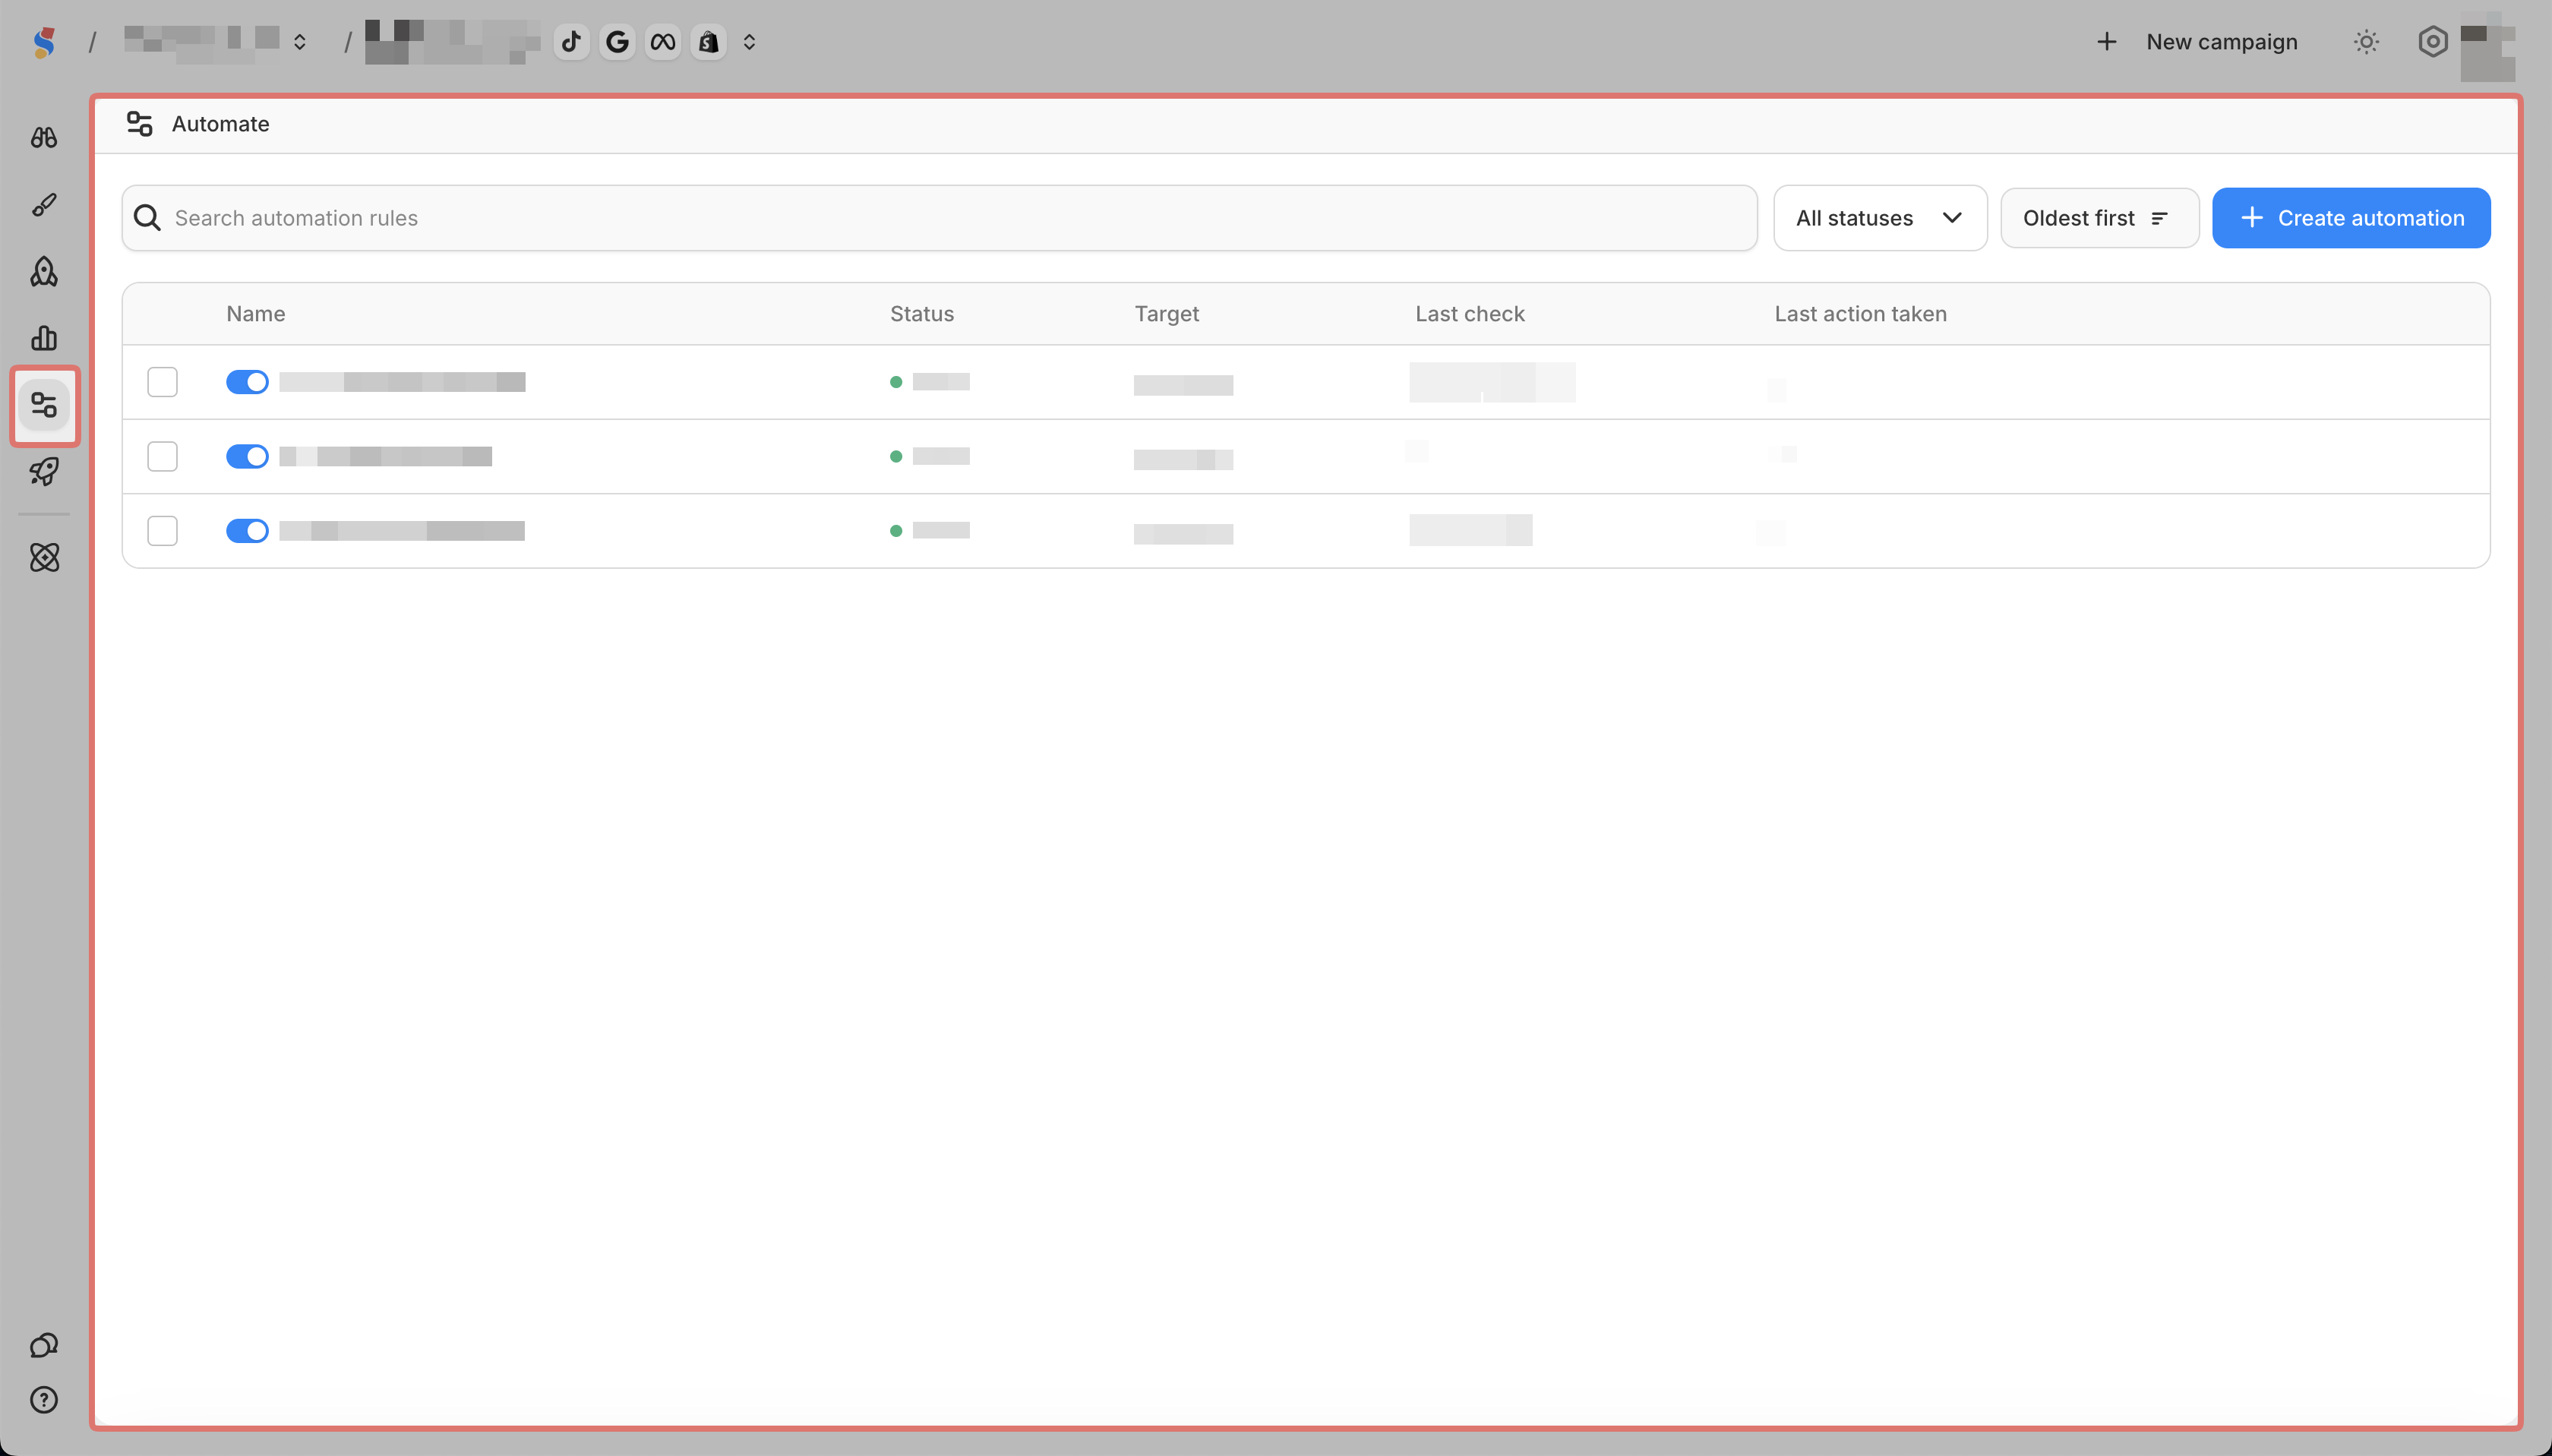Click the Name column header

pos(256,314)
